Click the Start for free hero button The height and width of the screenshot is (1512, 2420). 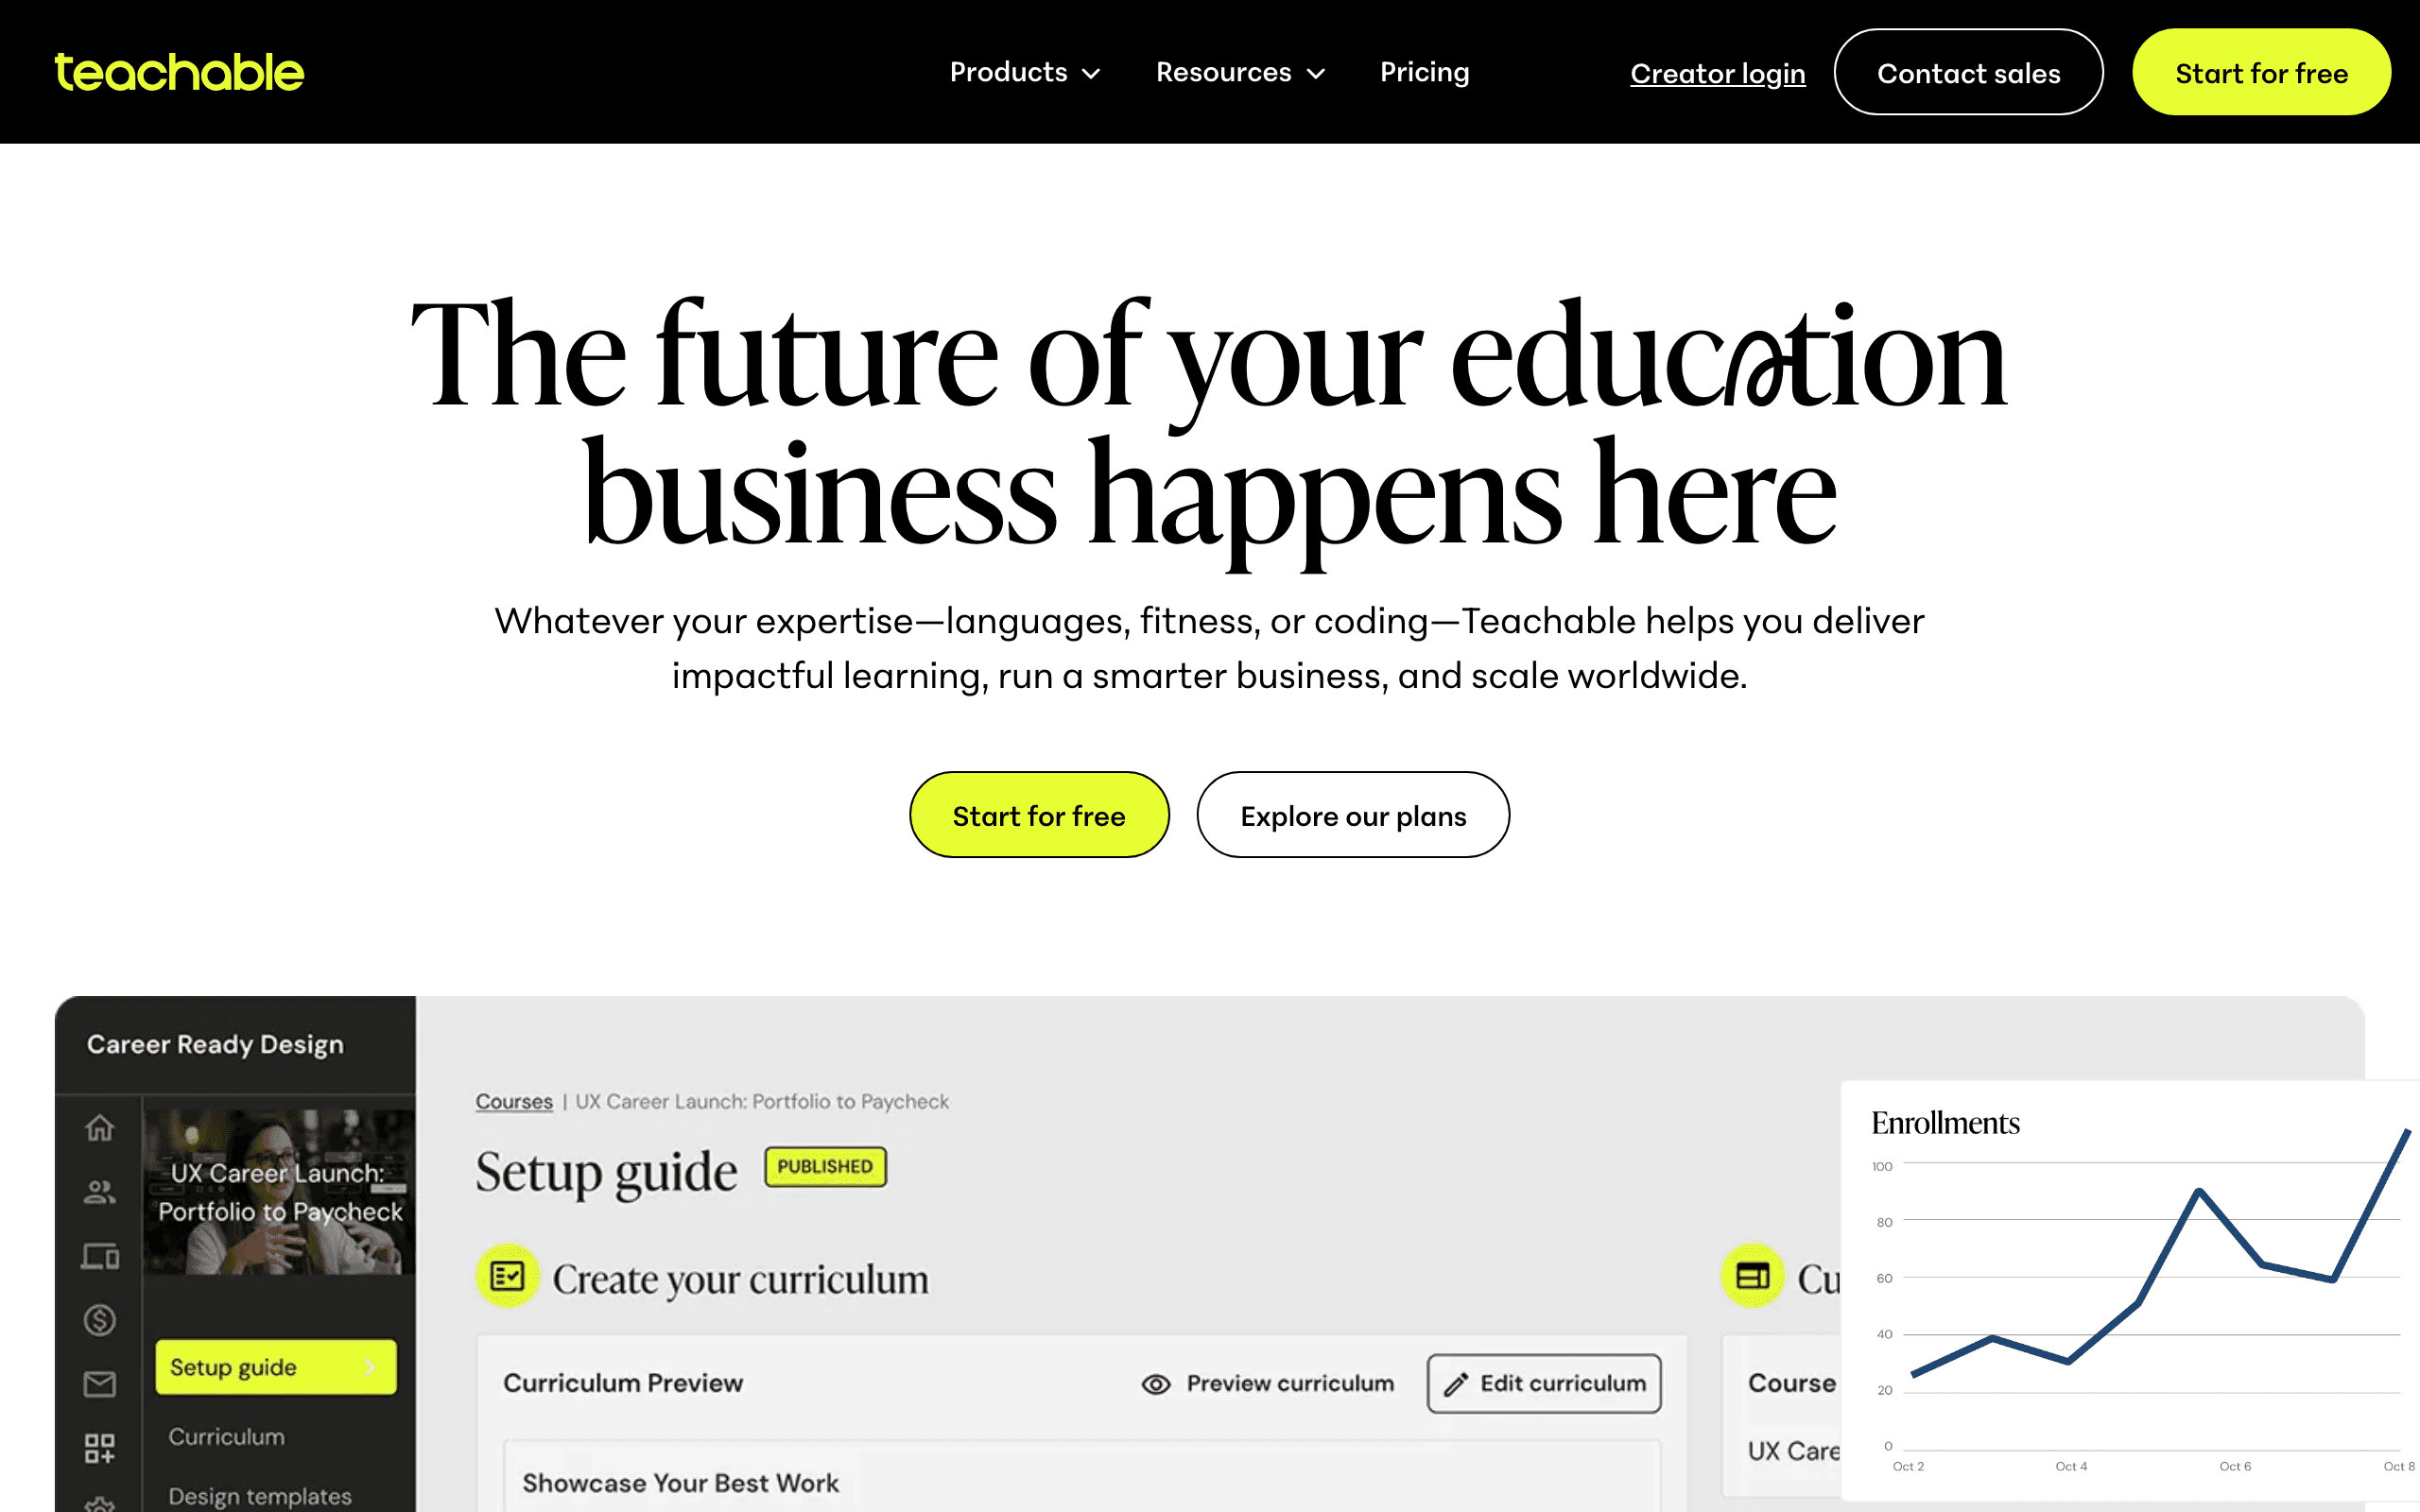pyautogui.click(x=1039, y=814)
